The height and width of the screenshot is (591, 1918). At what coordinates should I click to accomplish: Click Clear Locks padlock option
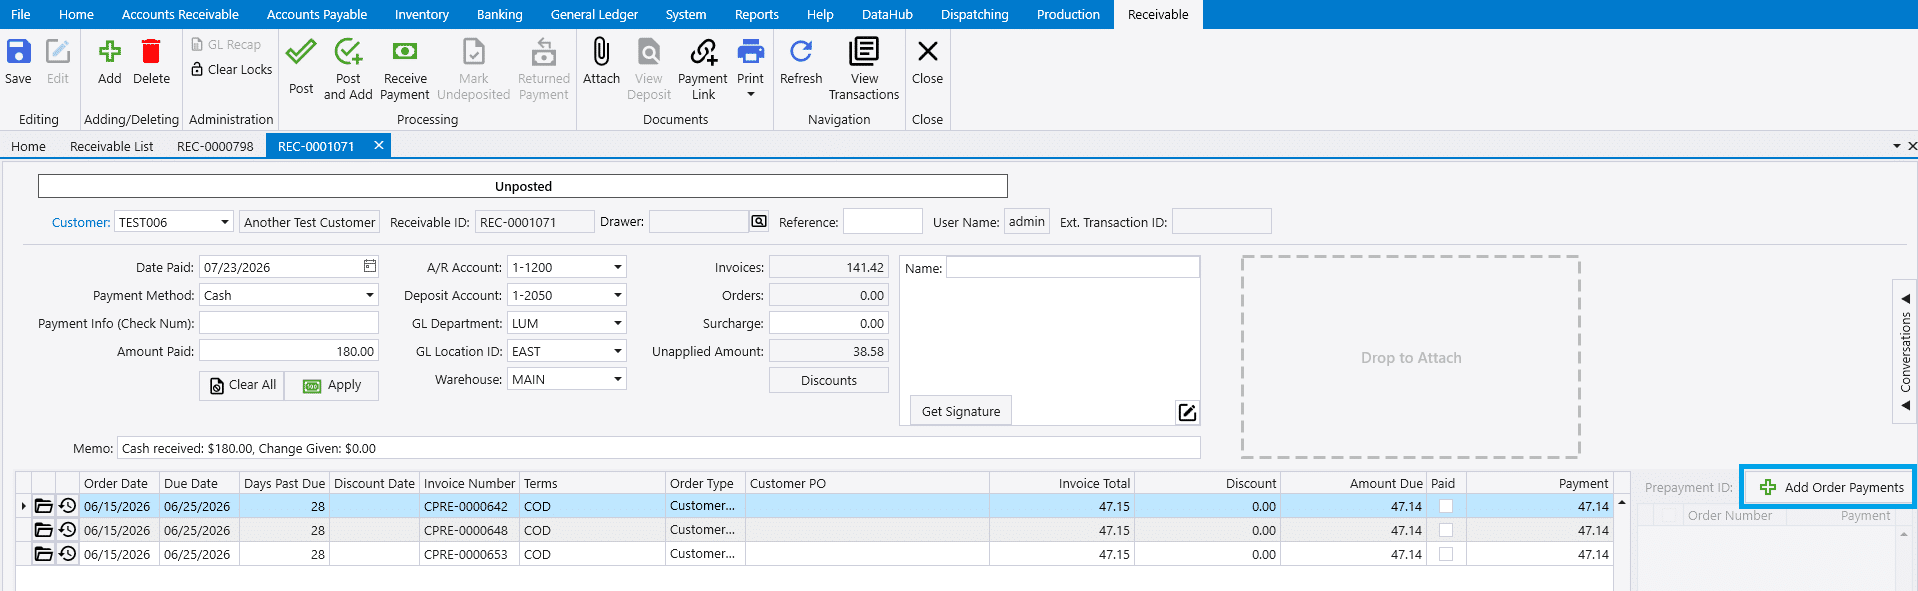(231, 70)
